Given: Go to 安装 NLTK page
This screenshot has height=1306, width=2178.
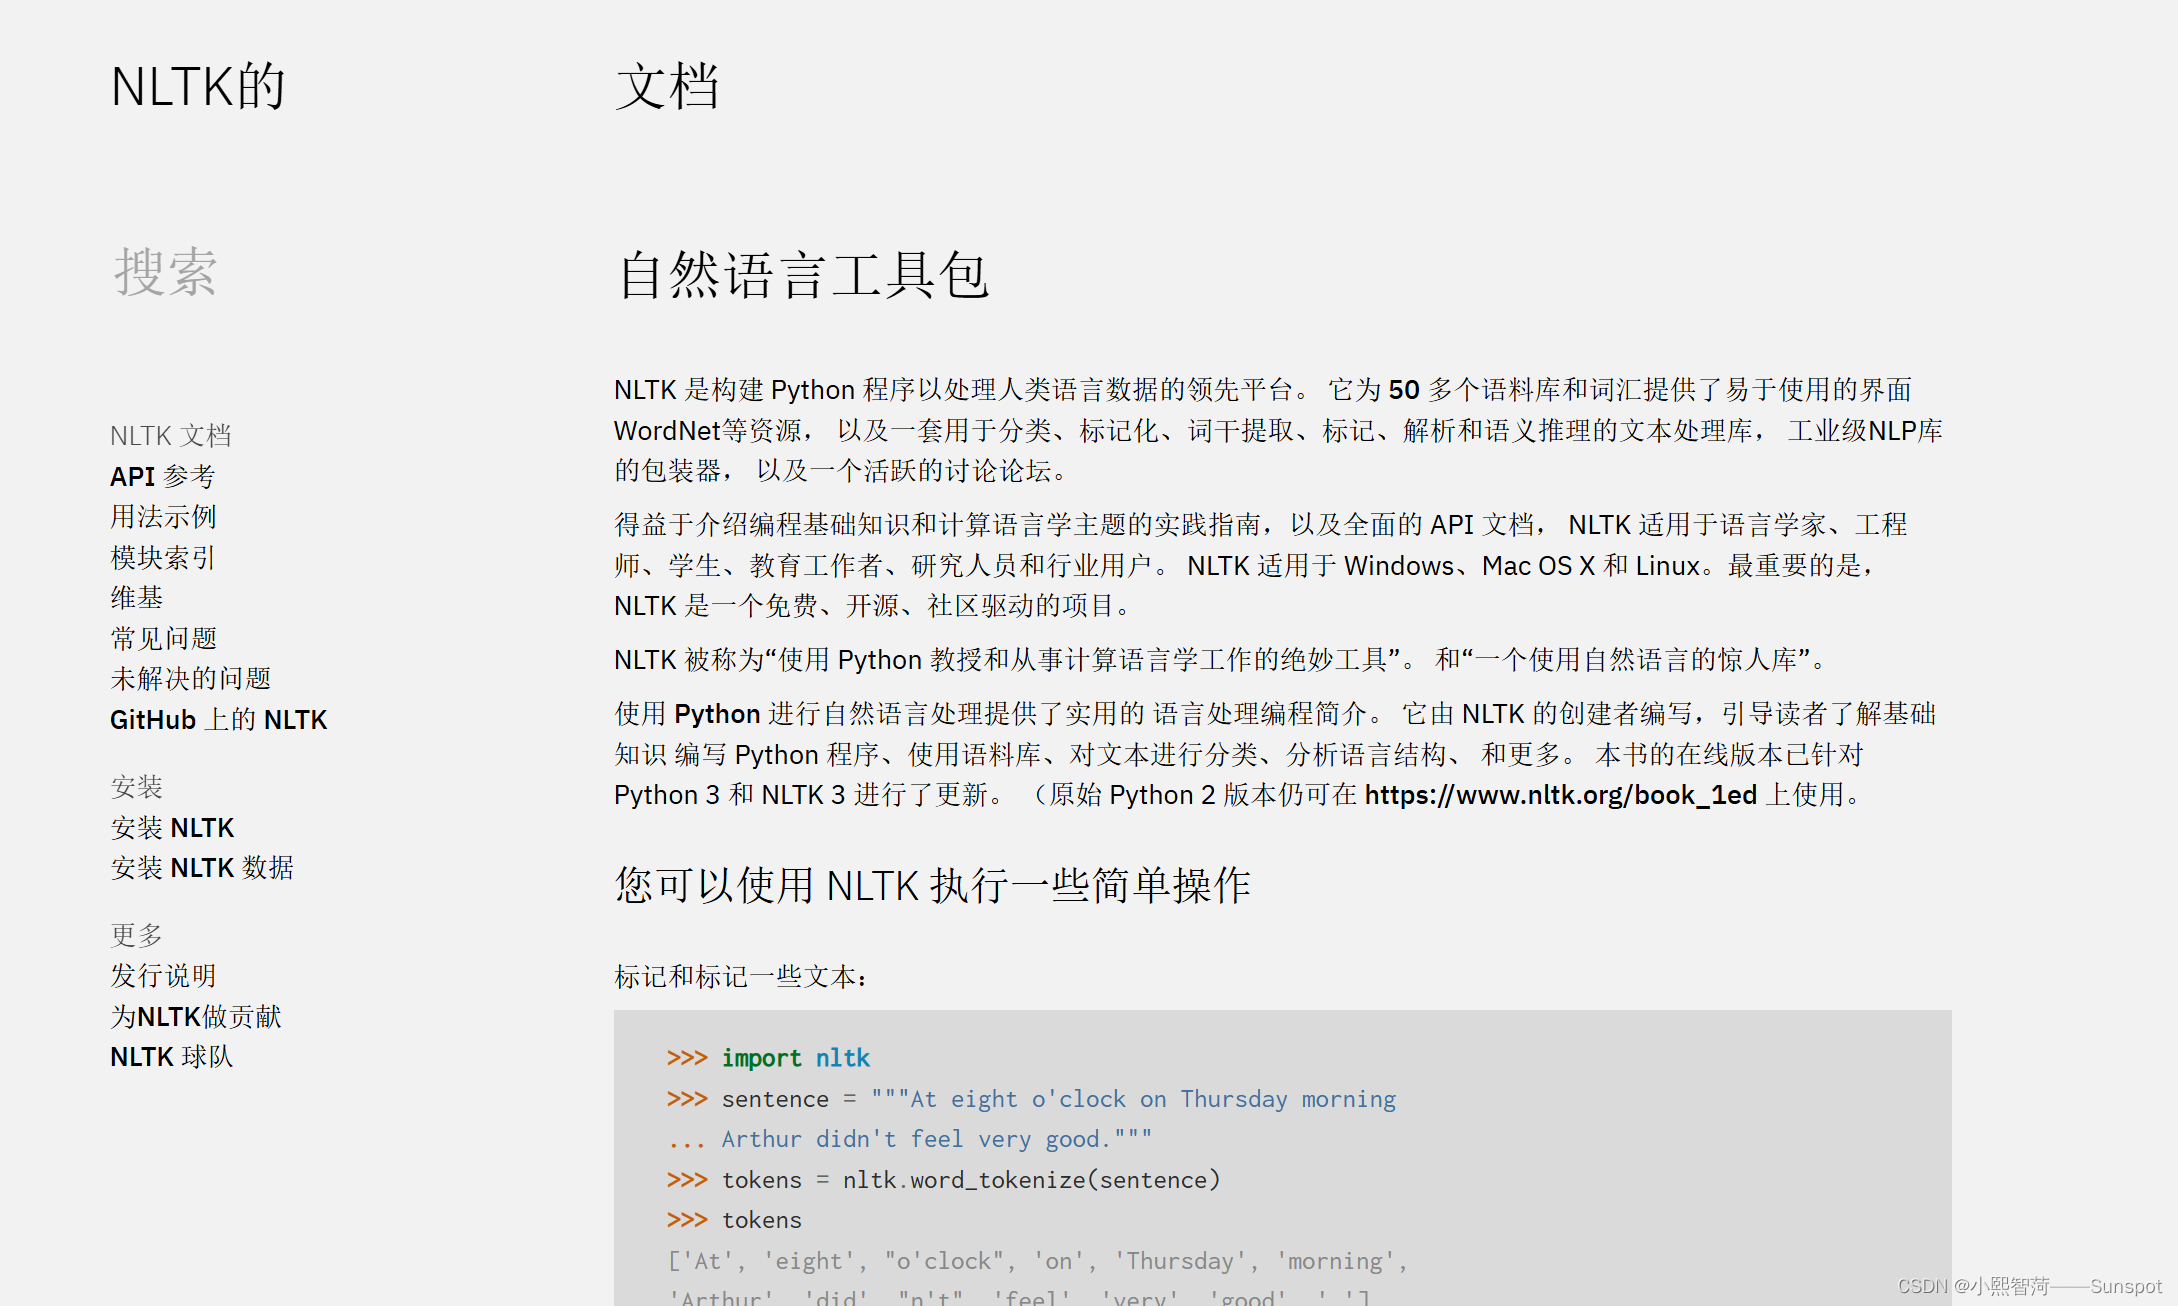Looking at the screenshot, I should (172, 828).
